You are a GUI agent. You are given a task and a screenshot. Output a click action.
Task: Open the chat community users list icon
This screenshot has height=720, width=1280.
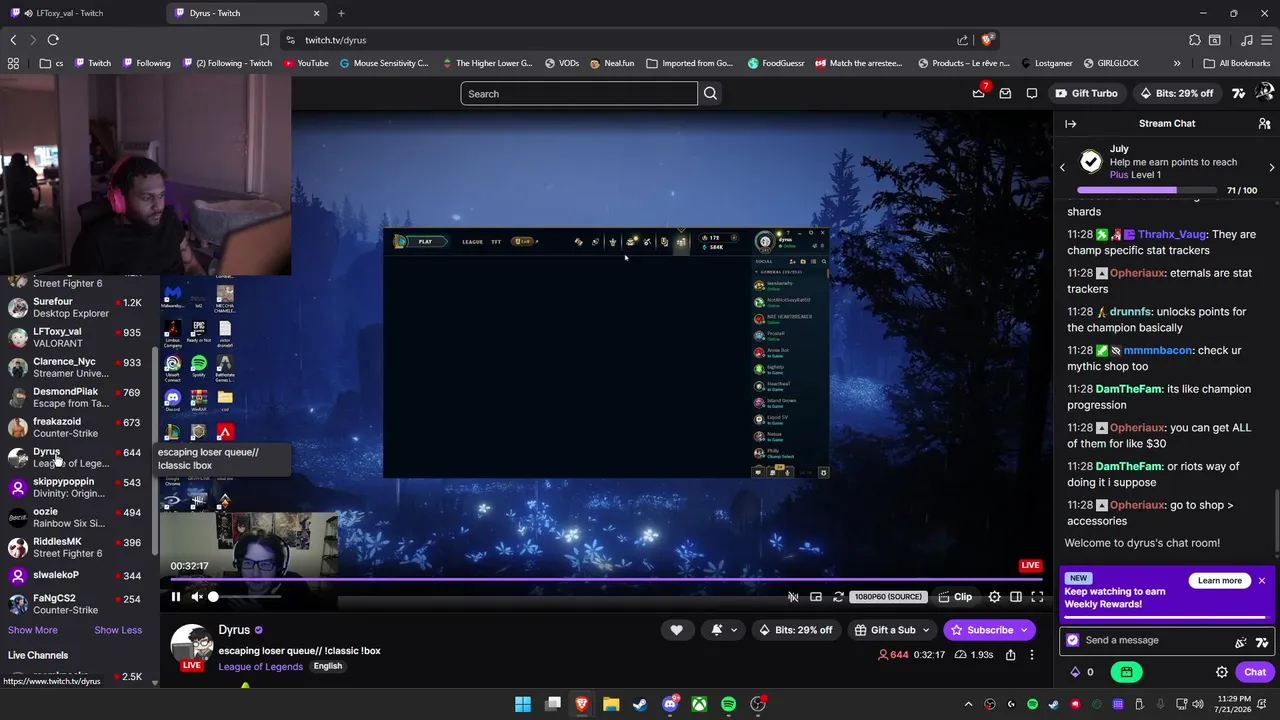click(x=1264, y=124)
